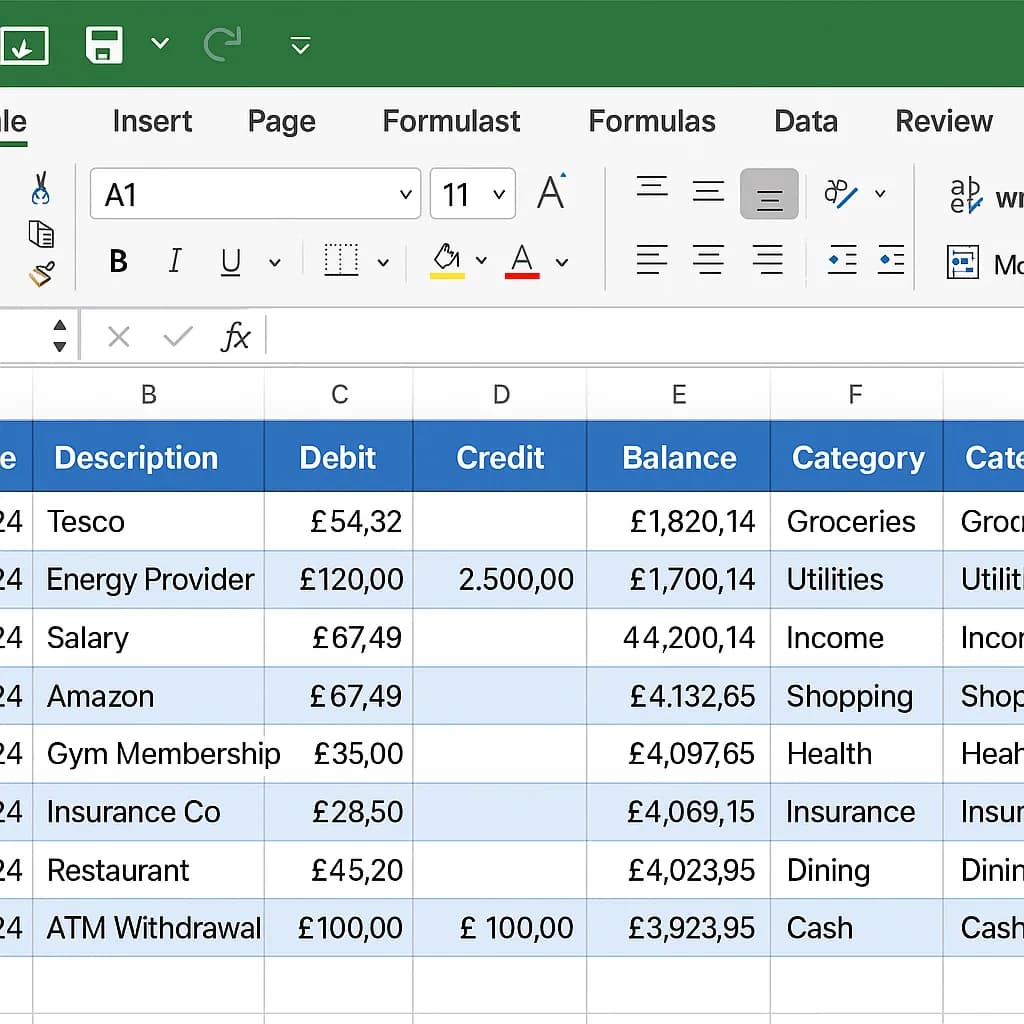Click the Increase Font Size icon
Image resolution: width=1024 pixels, height=1024 pixels.
[551, 191]
